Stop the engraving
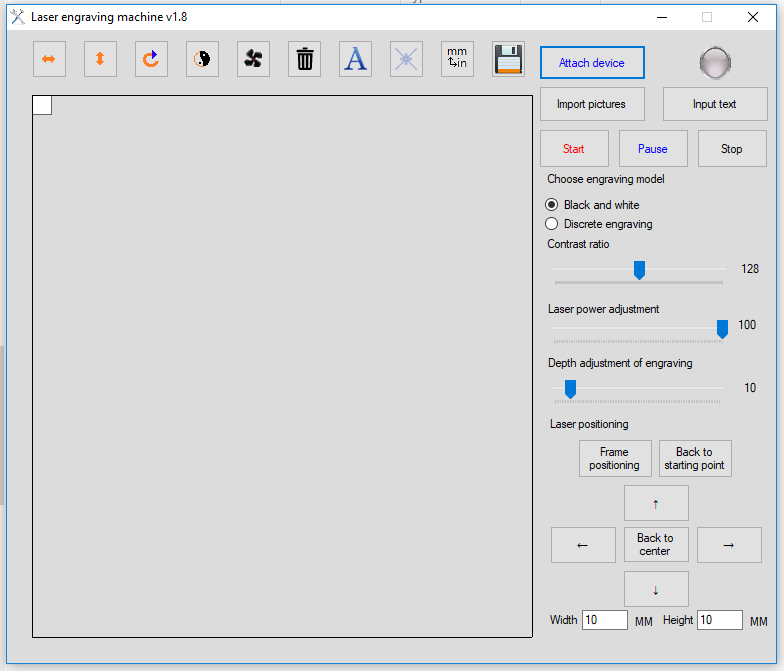Viewport: 784px width, 671px height. pos(732,148)
